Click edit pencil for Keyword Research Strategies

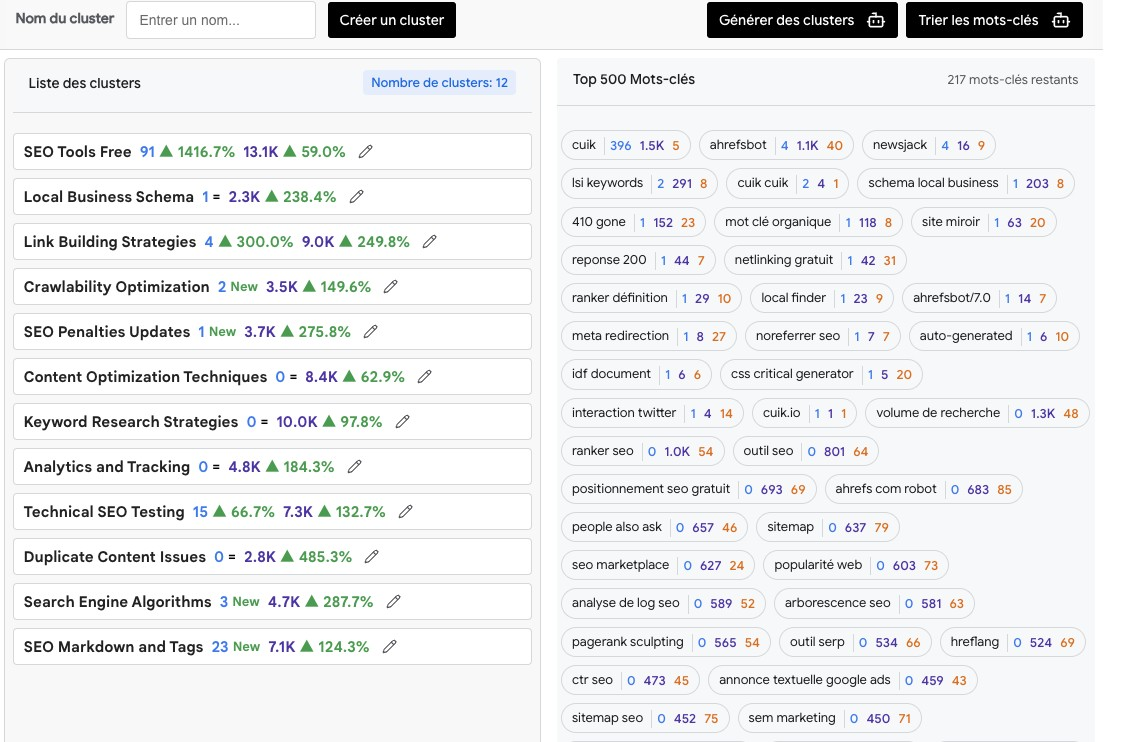click(x=402, y=422)
